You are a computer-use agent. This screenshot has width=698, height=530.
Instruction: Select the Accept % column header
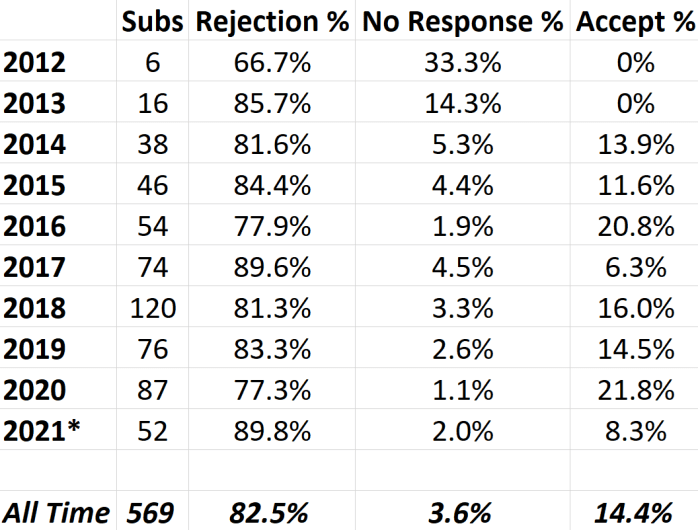(x=635, y=22)
